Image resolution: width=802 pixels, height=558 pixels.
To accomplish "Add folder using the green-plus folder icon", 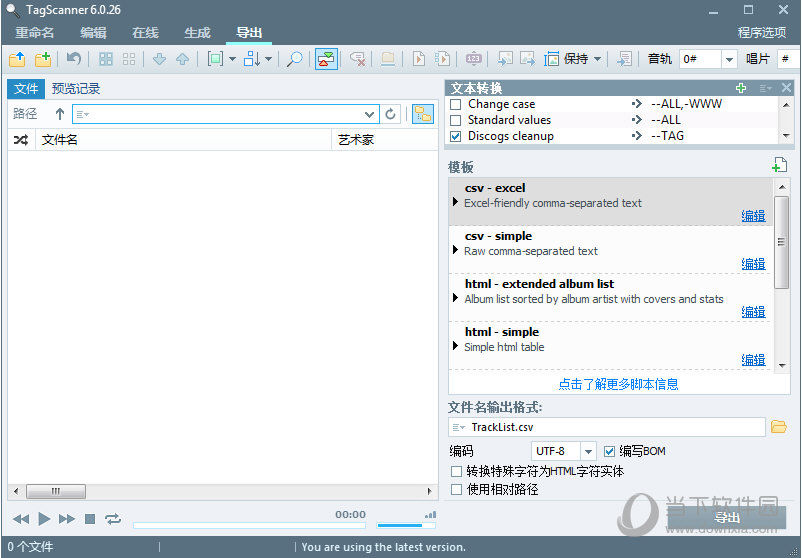I will click(x=43, y=59).
